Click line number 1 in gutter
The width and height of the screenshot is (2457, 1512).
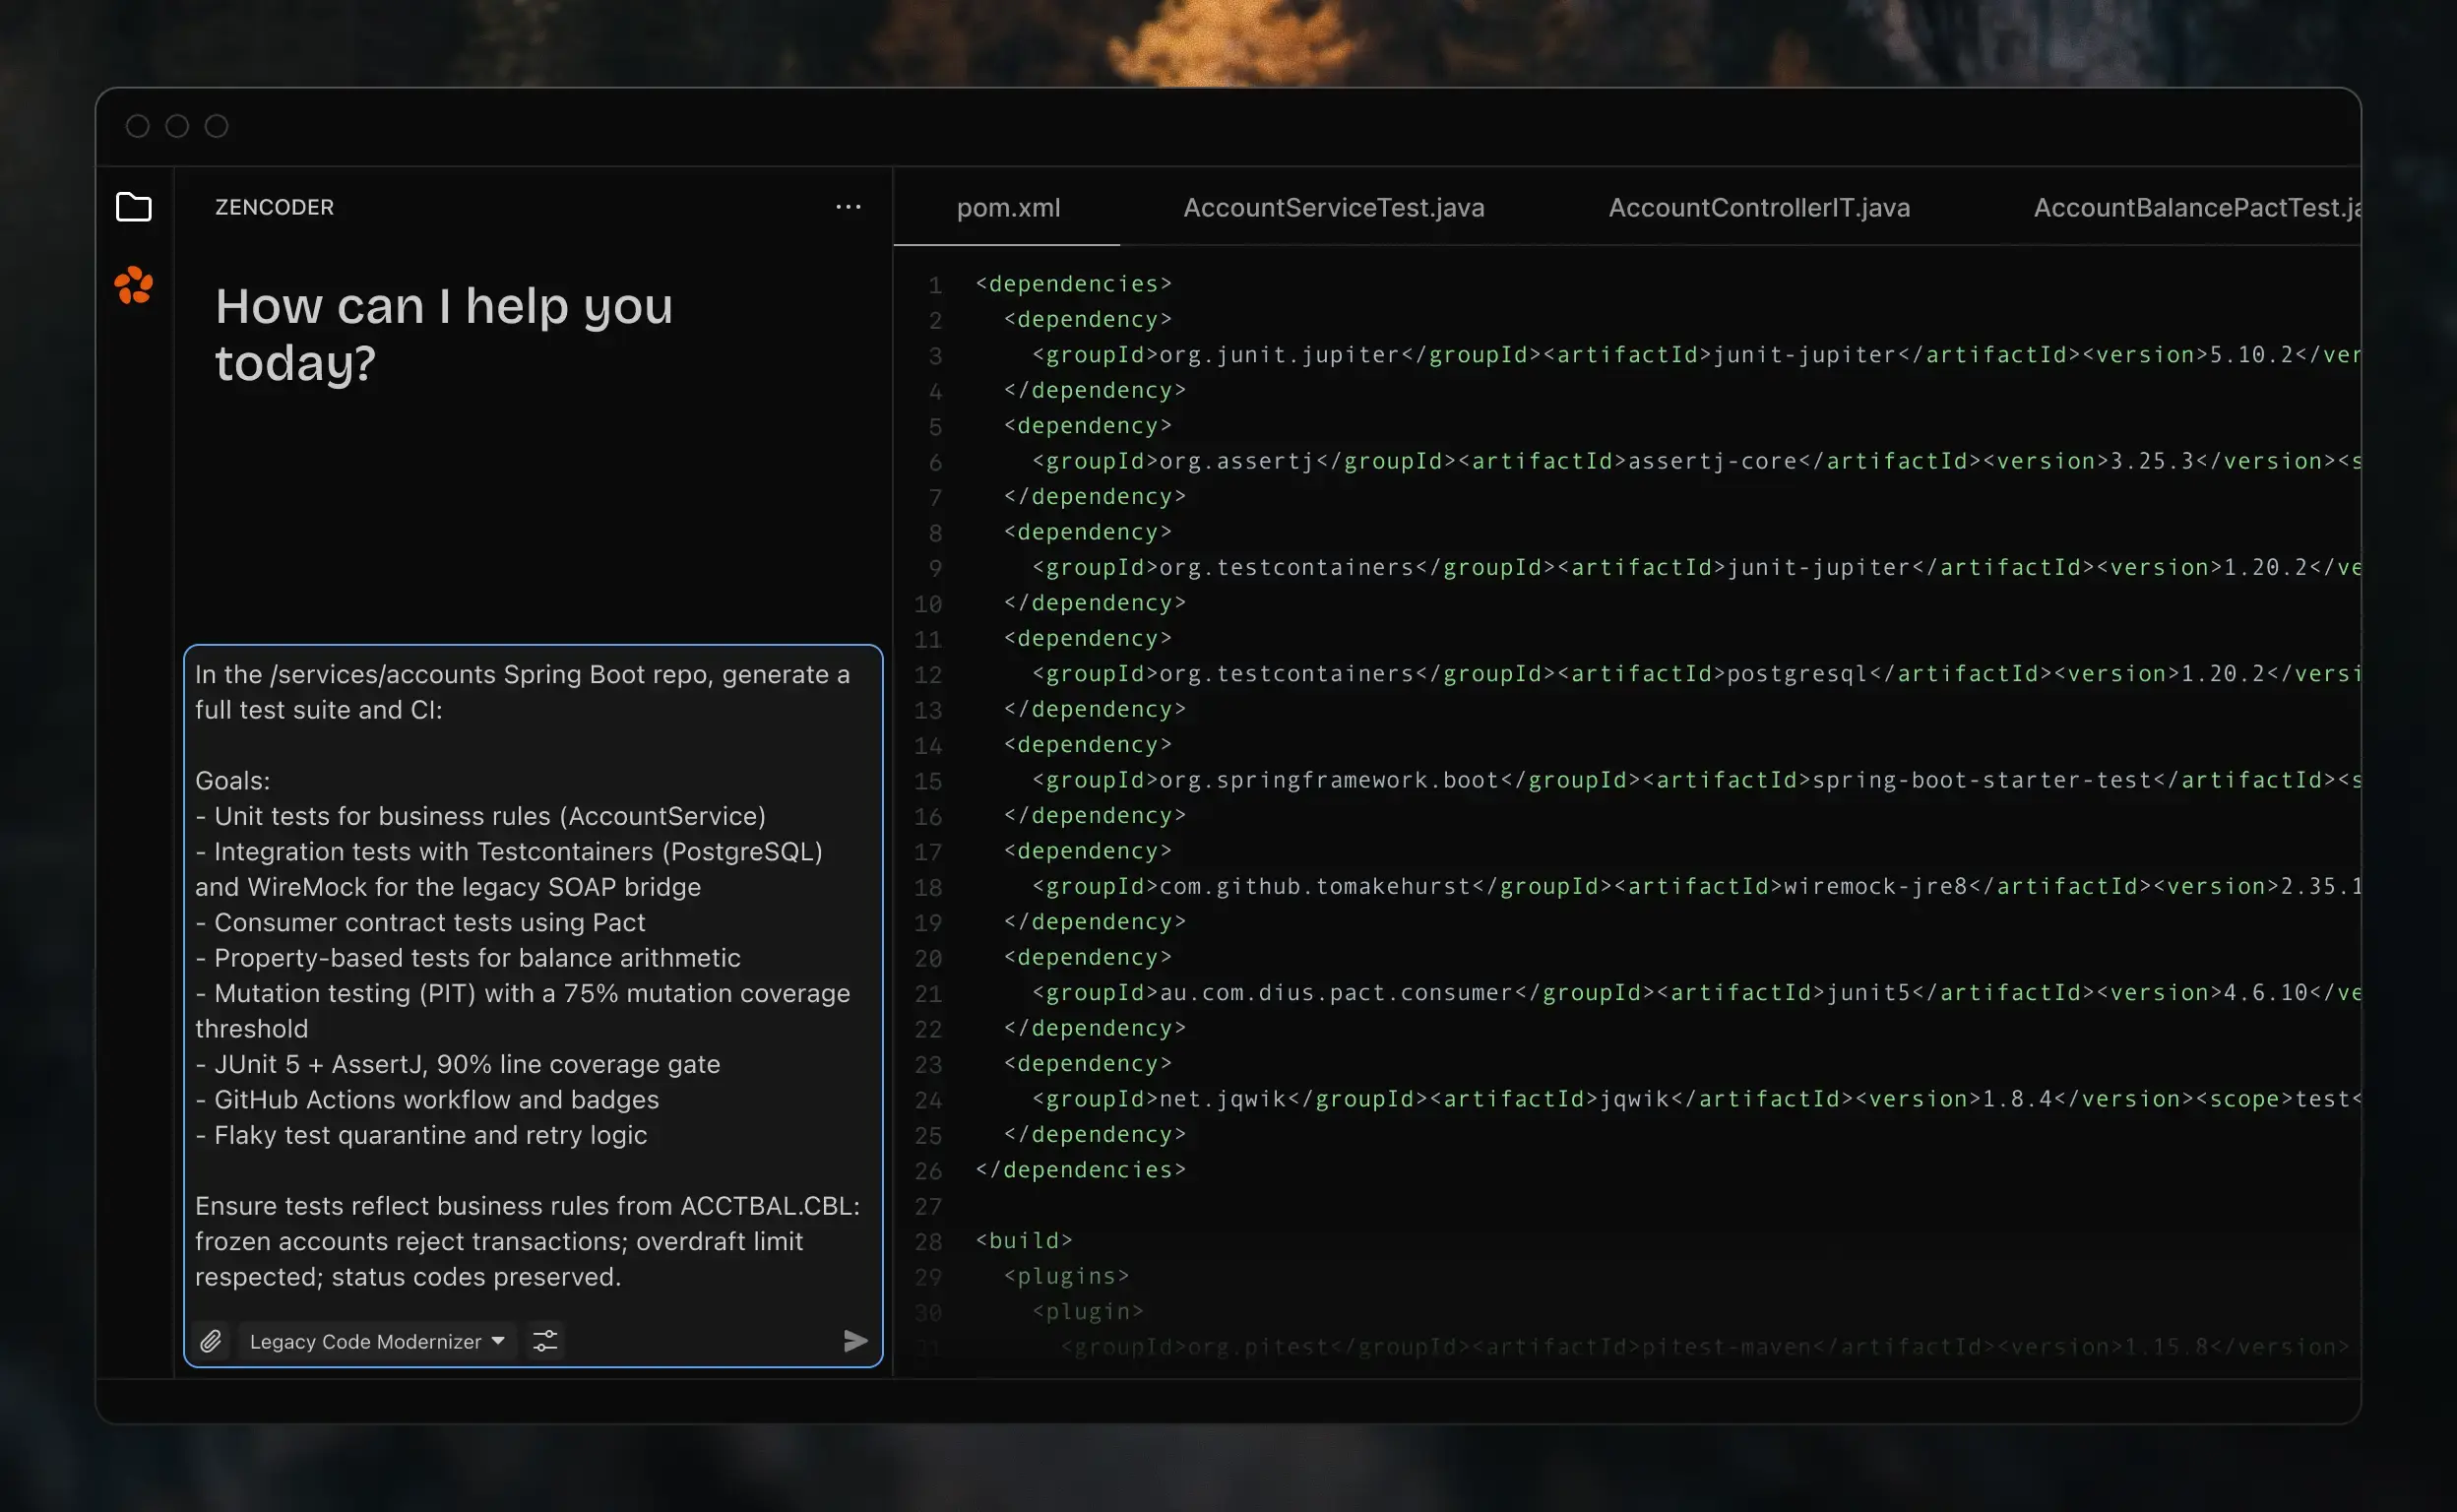pyautogui.click(x=935, y=285)
